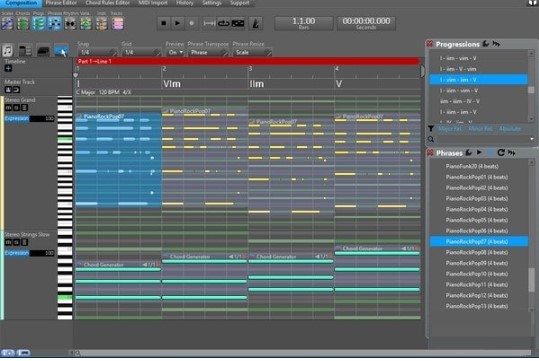
Task: Stop playback with the stop button
Action: (x=164, y=23)
